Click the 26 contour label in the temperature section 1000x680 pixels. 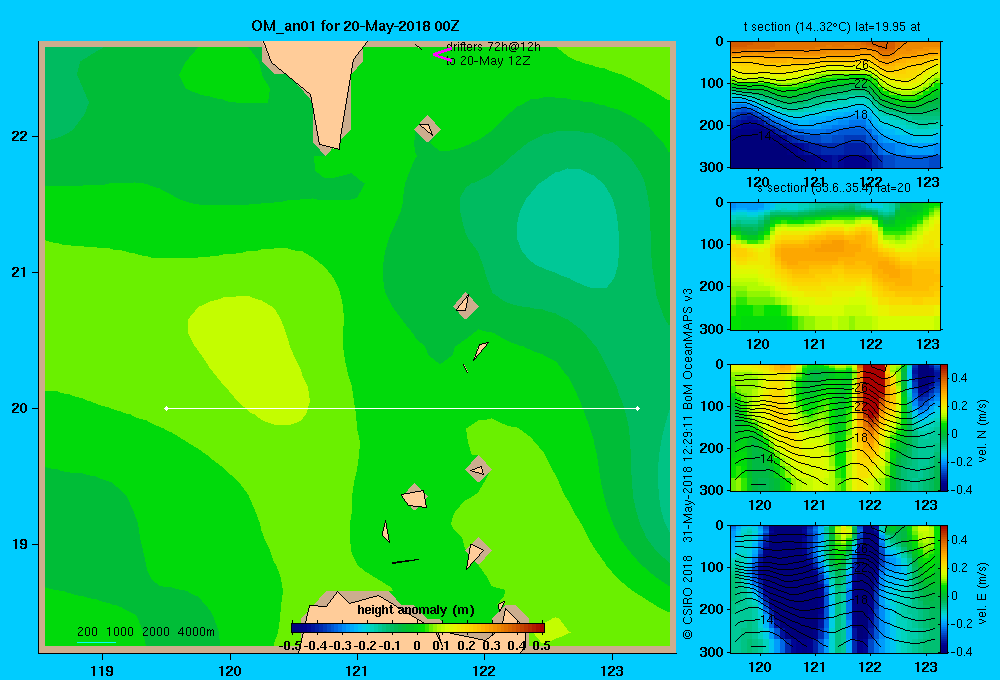(861, 65)
